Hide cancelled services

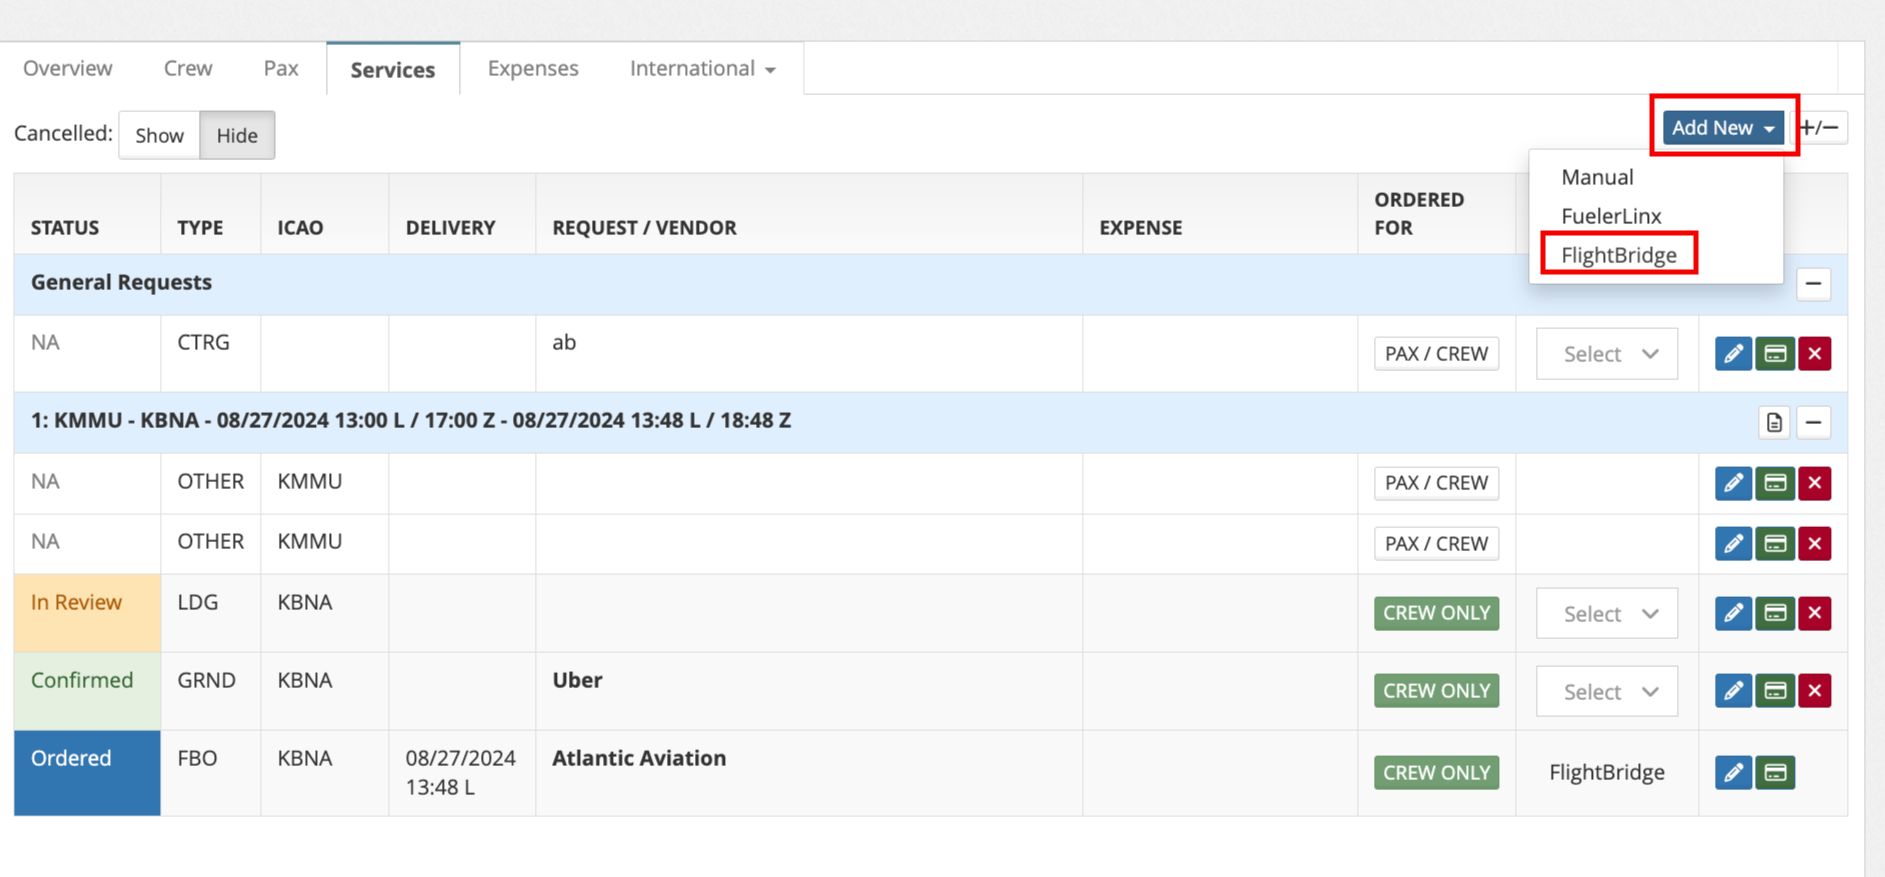(237, 135)
